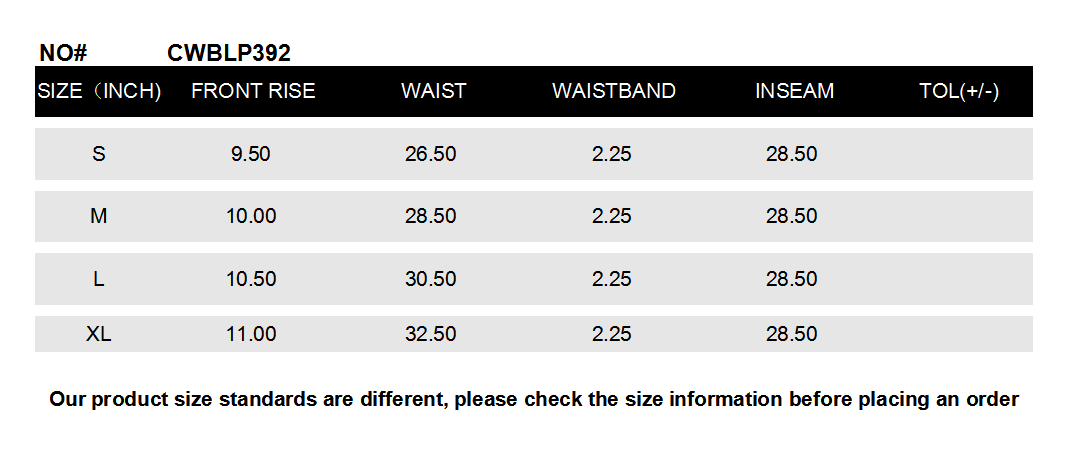Click the size L row label
Viewport: 1075px width, 476px height.
click(99, 279)
